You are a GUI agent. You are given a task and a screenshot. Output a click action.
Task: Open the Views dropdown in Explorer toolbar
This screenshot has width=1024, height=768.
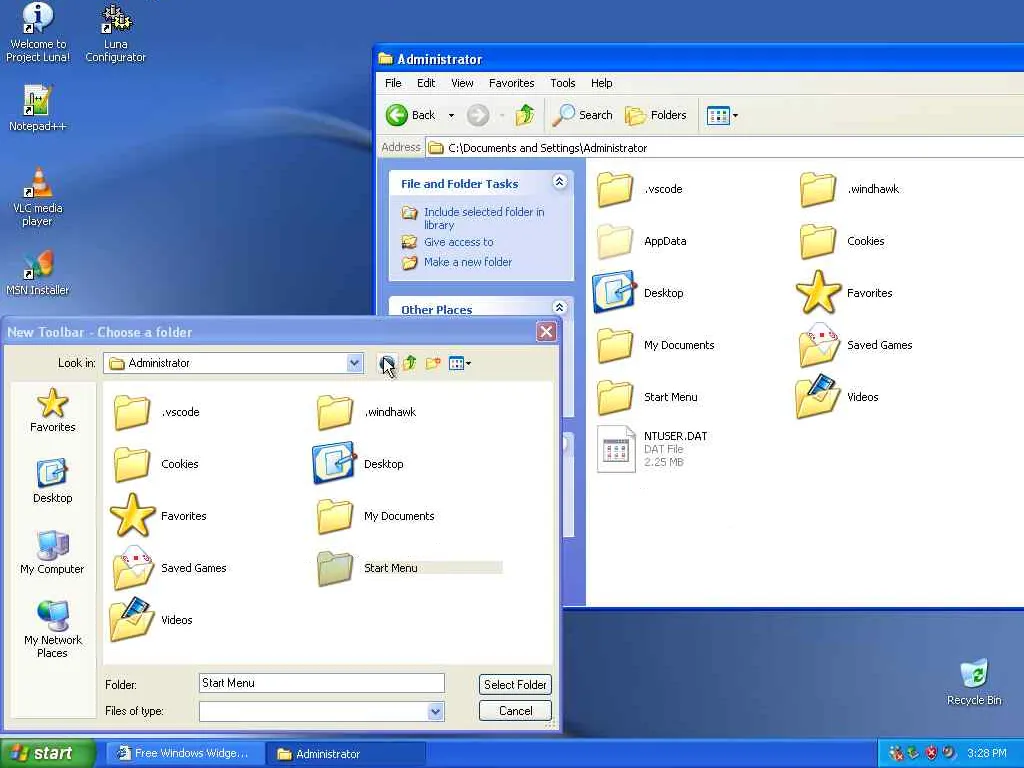(x=722, y=116)
